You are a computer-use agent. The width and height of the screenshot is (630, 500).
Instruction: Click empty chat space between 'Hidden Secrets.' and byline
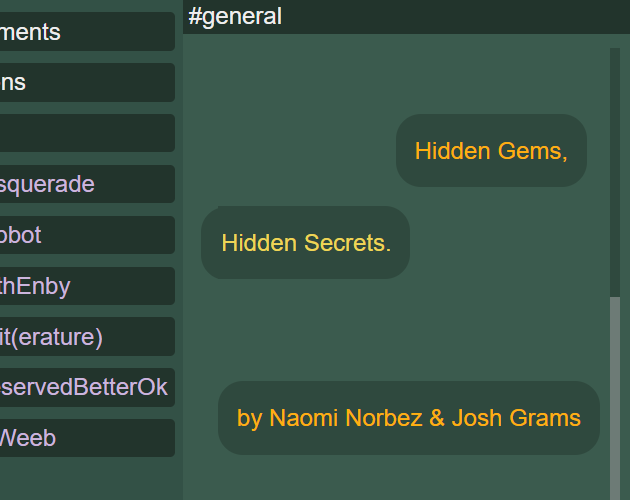coord(402,330)
